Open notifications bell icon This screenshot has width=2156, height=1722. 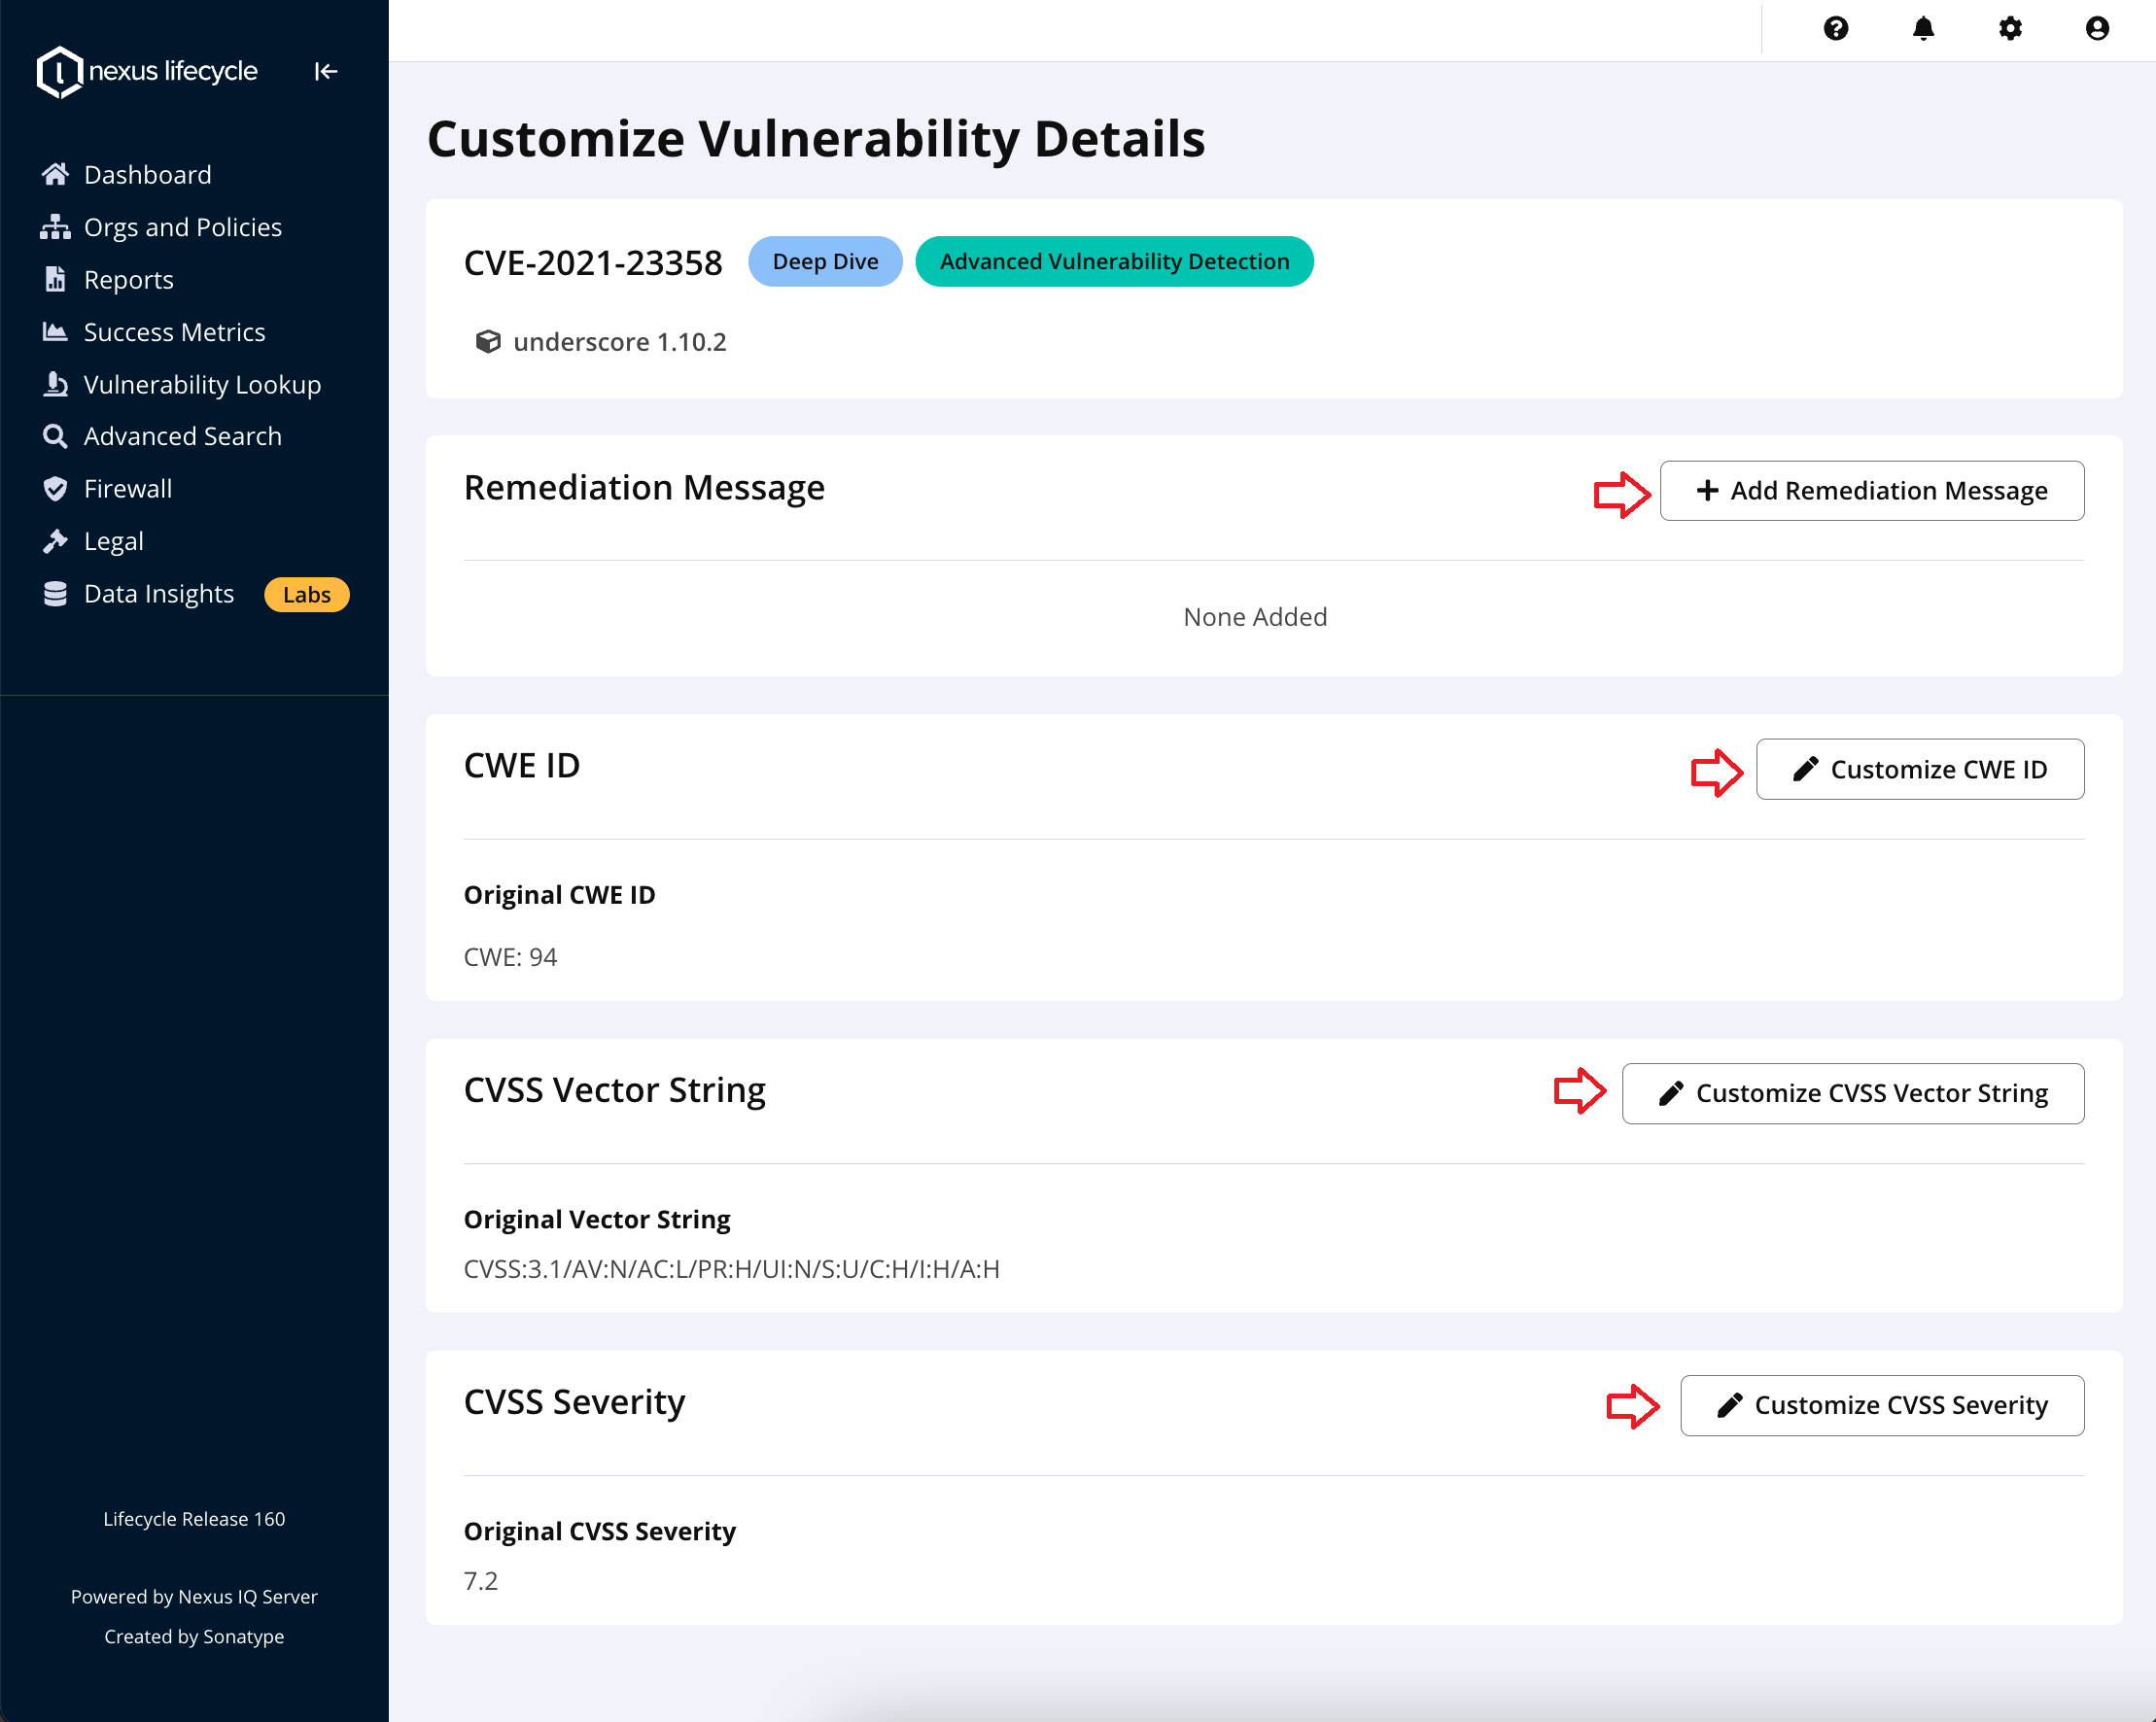[x=1923, y=28]
